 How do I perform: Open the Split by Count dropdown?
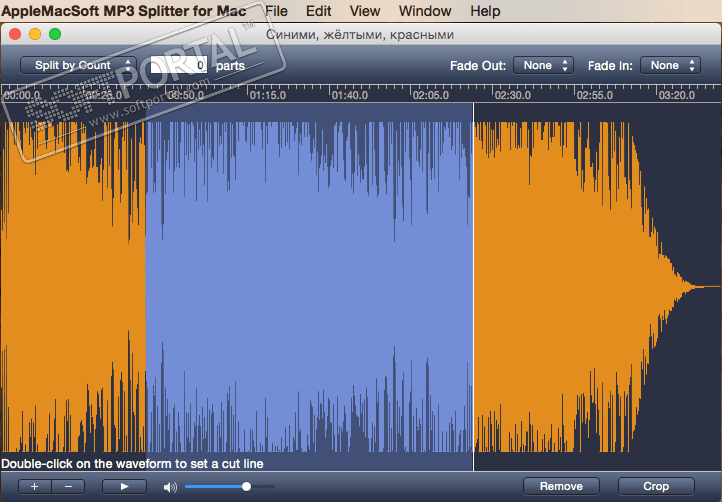[78, 65]
